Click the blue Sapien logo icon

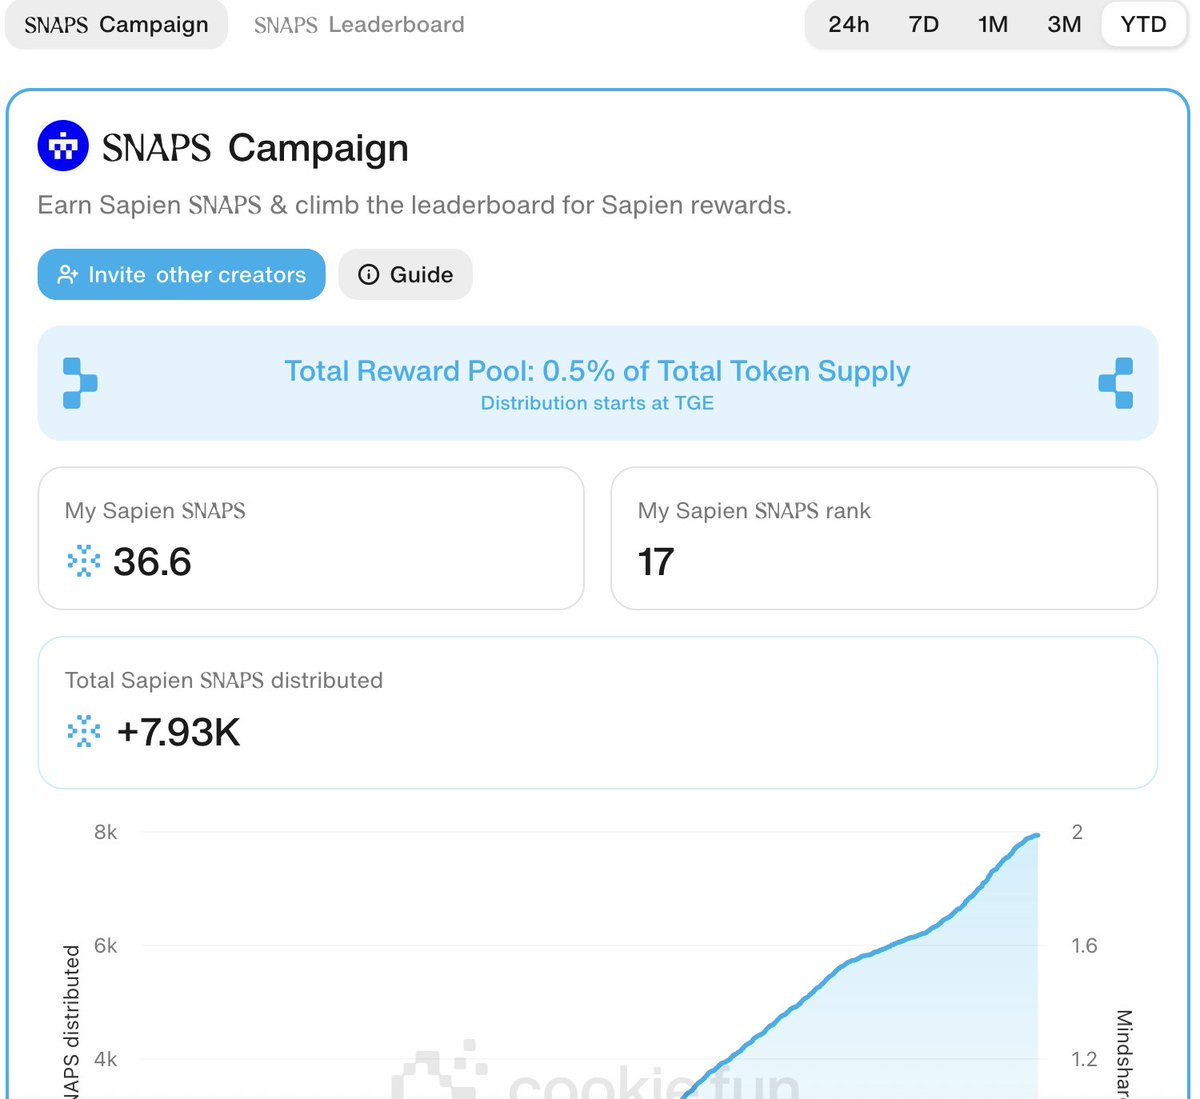pos(63,146)
